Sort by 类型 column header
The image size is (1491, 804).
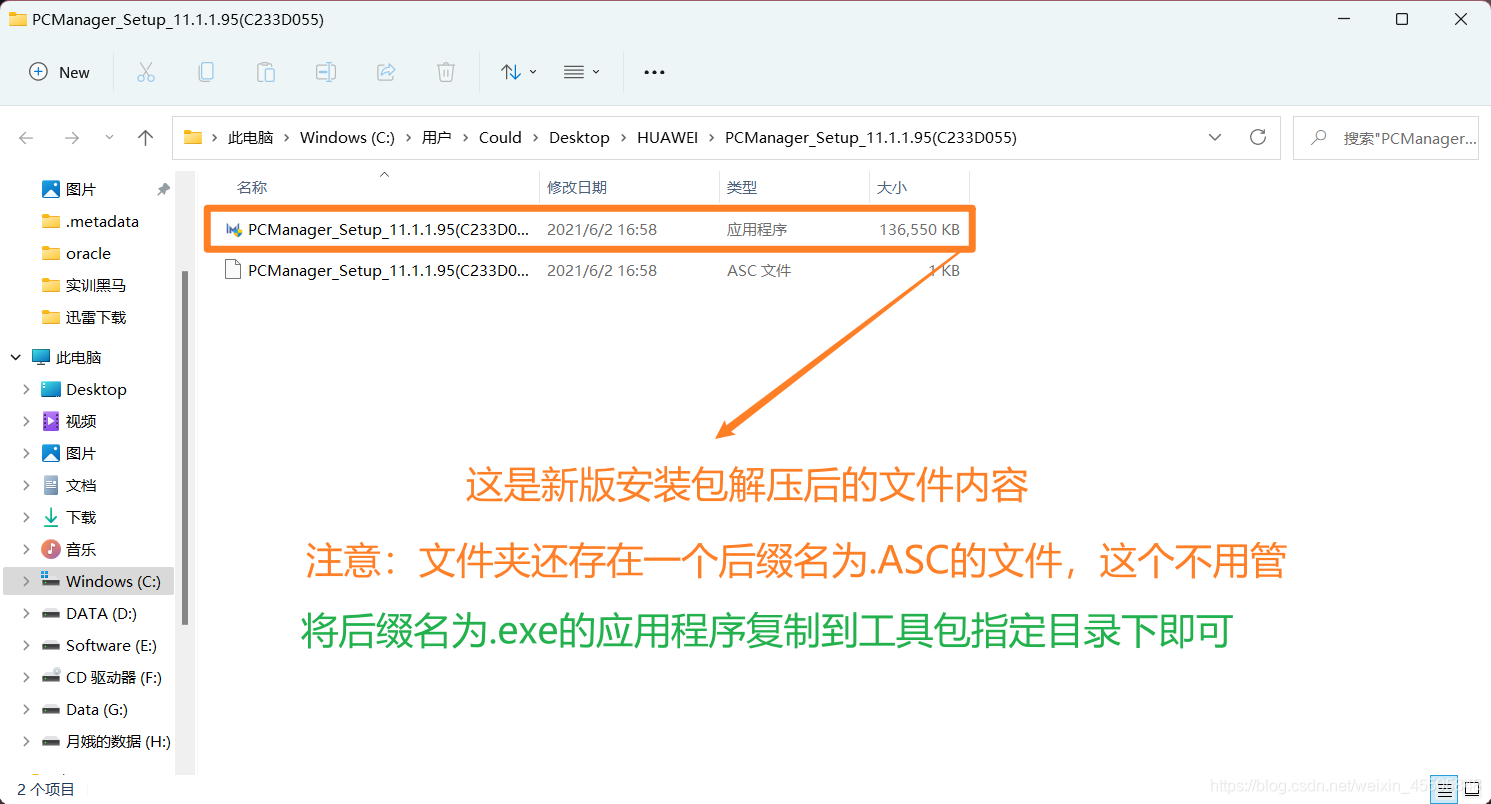(x=742, y=187)
